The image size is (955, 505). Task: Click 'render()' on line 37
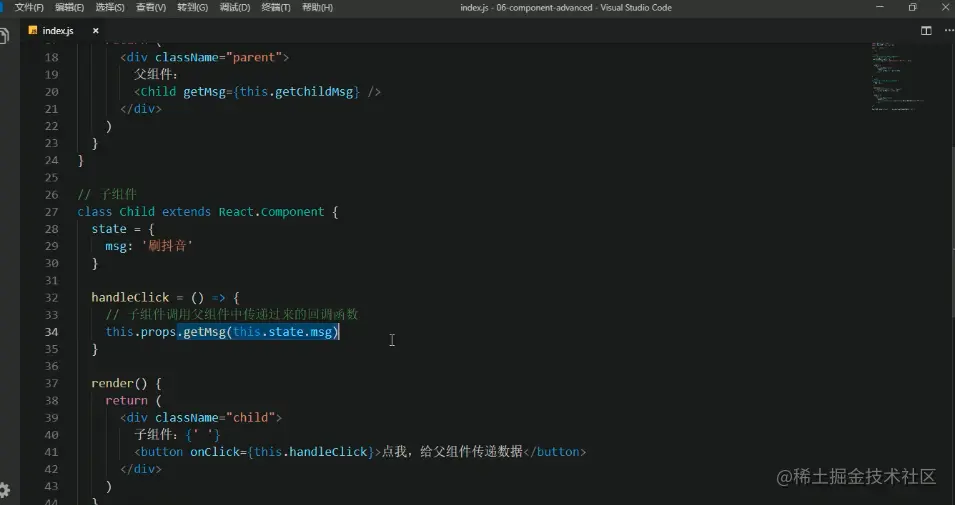tap(119, 383)
